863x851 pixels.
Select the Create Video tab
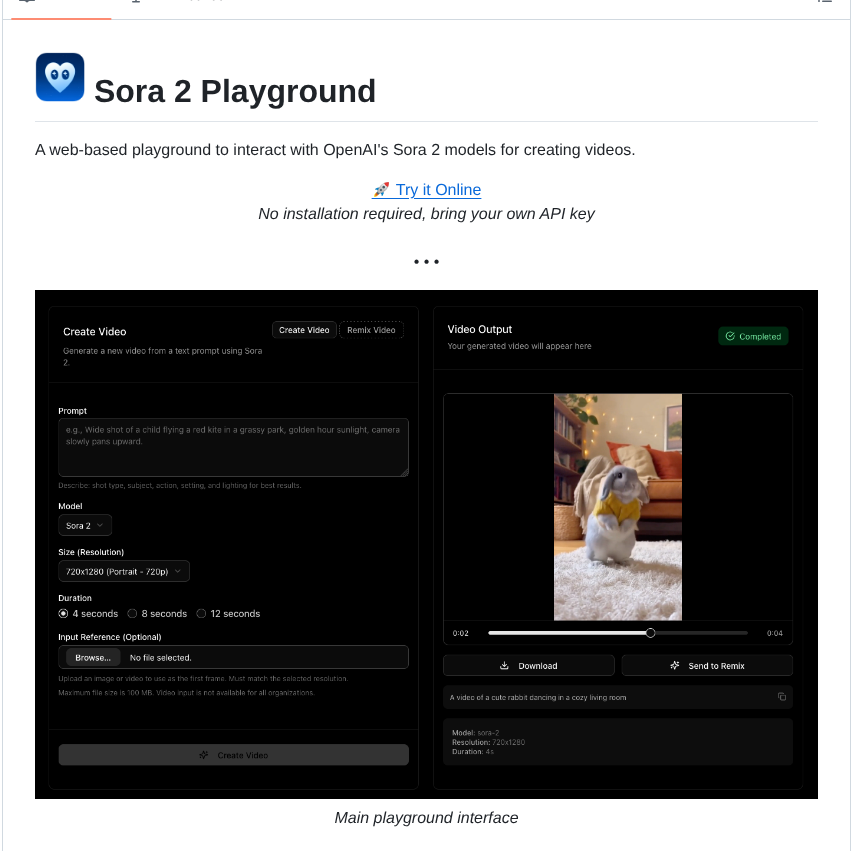pyautogui.click(x=304, y=329)
